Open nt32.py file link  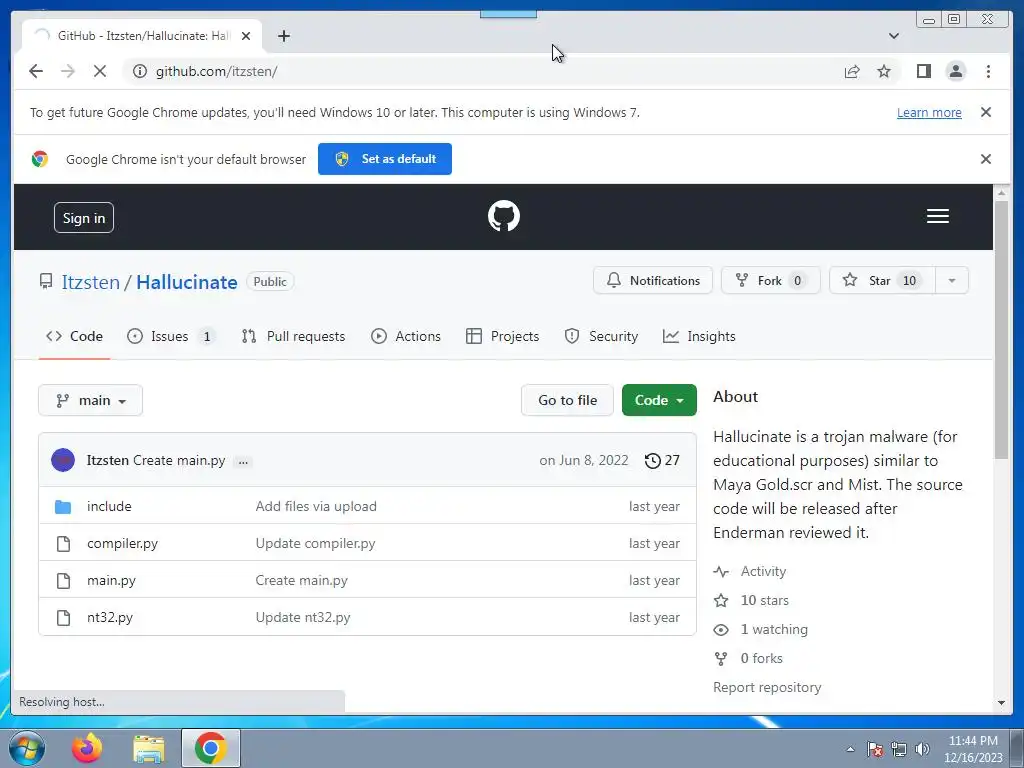click(x=110, y=618)
